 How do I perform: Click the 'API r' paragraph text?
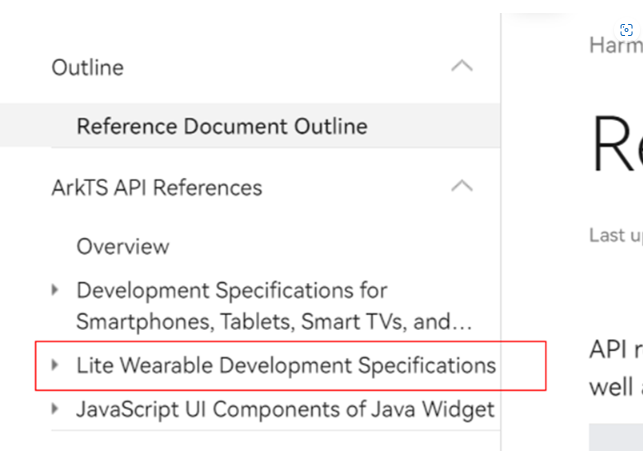pos(615,350)
